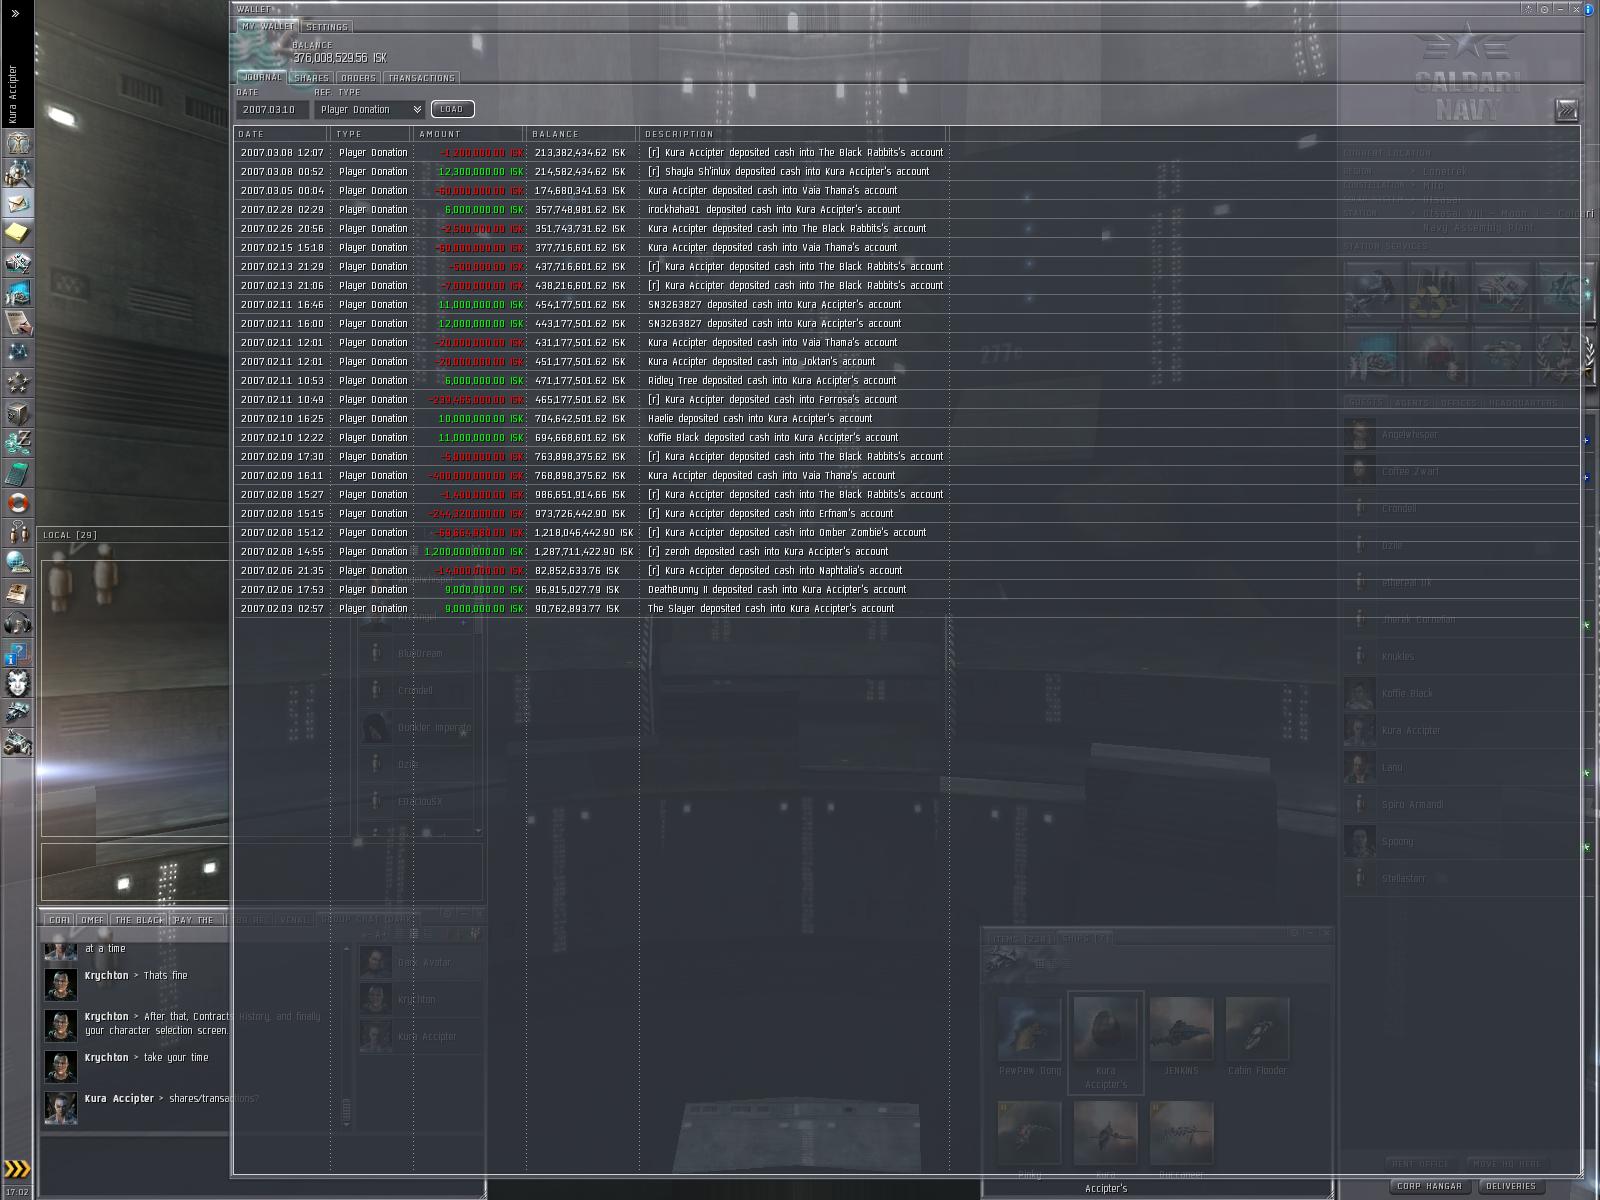The height and width of the screenshot is (1200, 1600).
Task: Sort journal by the Balance column header
Action: pyautogui.click(x=582, y=134)
